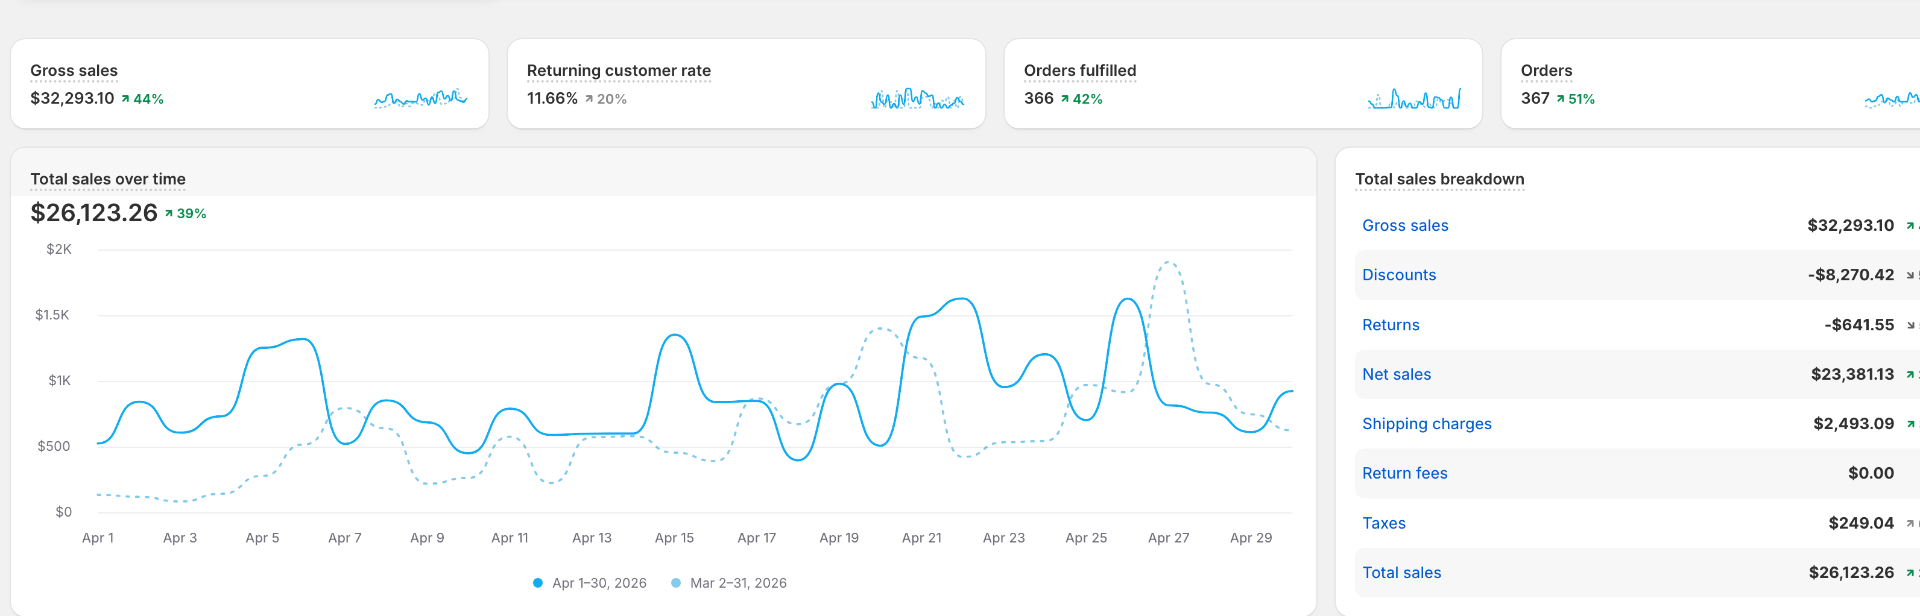Click the 39% increase indicator

coord(186,214)
